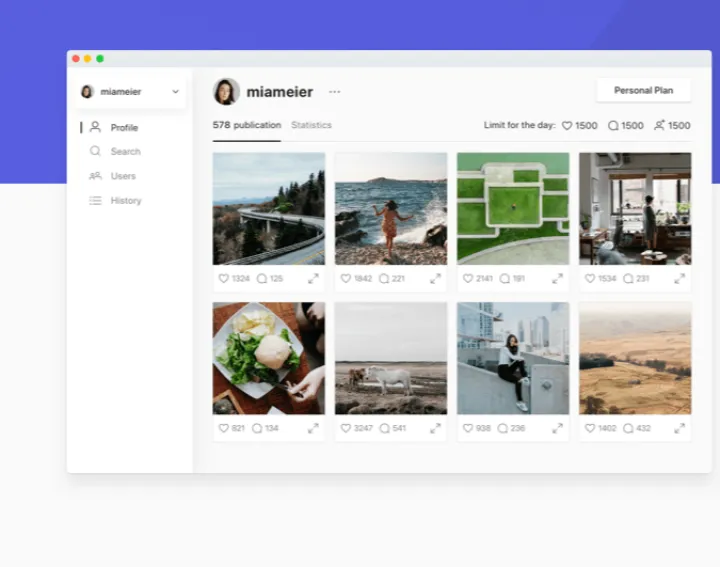Click the heart icon under the coastal road photo
Image resolution: width=720 pixels, height=567 pixels.
coord(224,279)
